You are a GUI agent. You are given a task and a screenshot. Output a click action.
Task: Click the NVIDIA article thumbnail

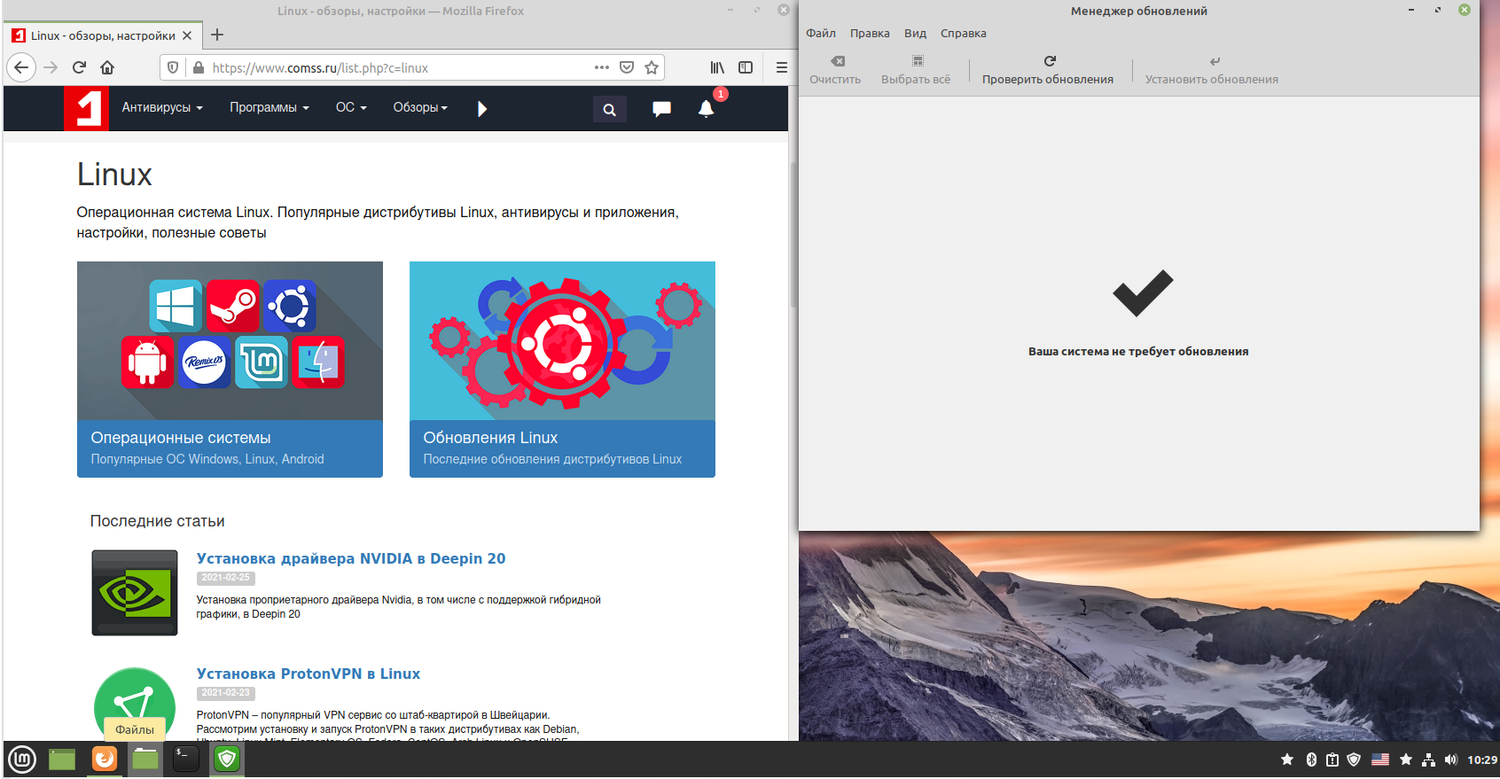[134, 592]
